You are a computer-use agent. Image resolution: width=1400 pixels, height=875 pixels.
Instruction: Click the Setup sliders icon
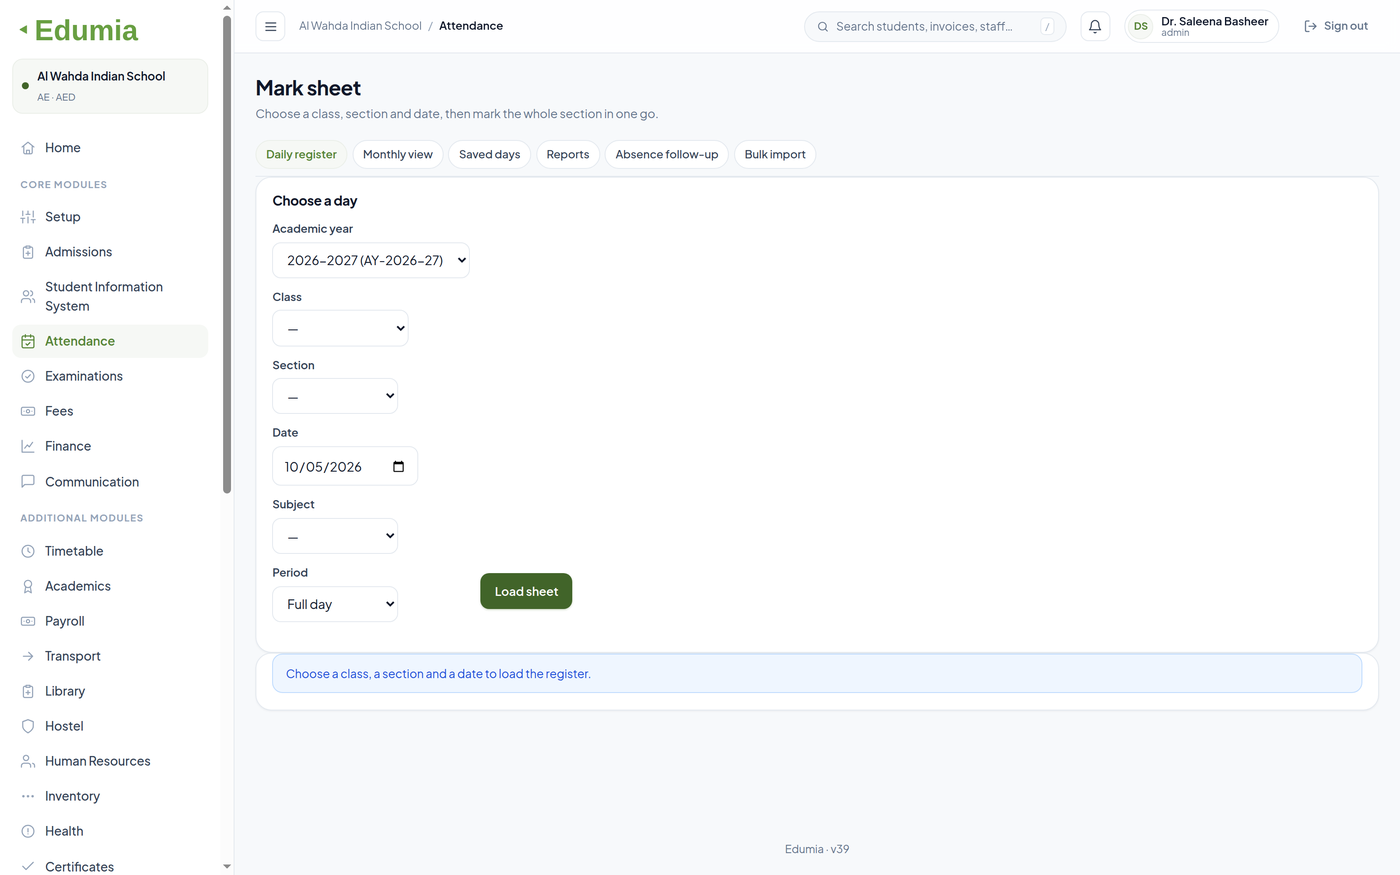click(28, 217)
